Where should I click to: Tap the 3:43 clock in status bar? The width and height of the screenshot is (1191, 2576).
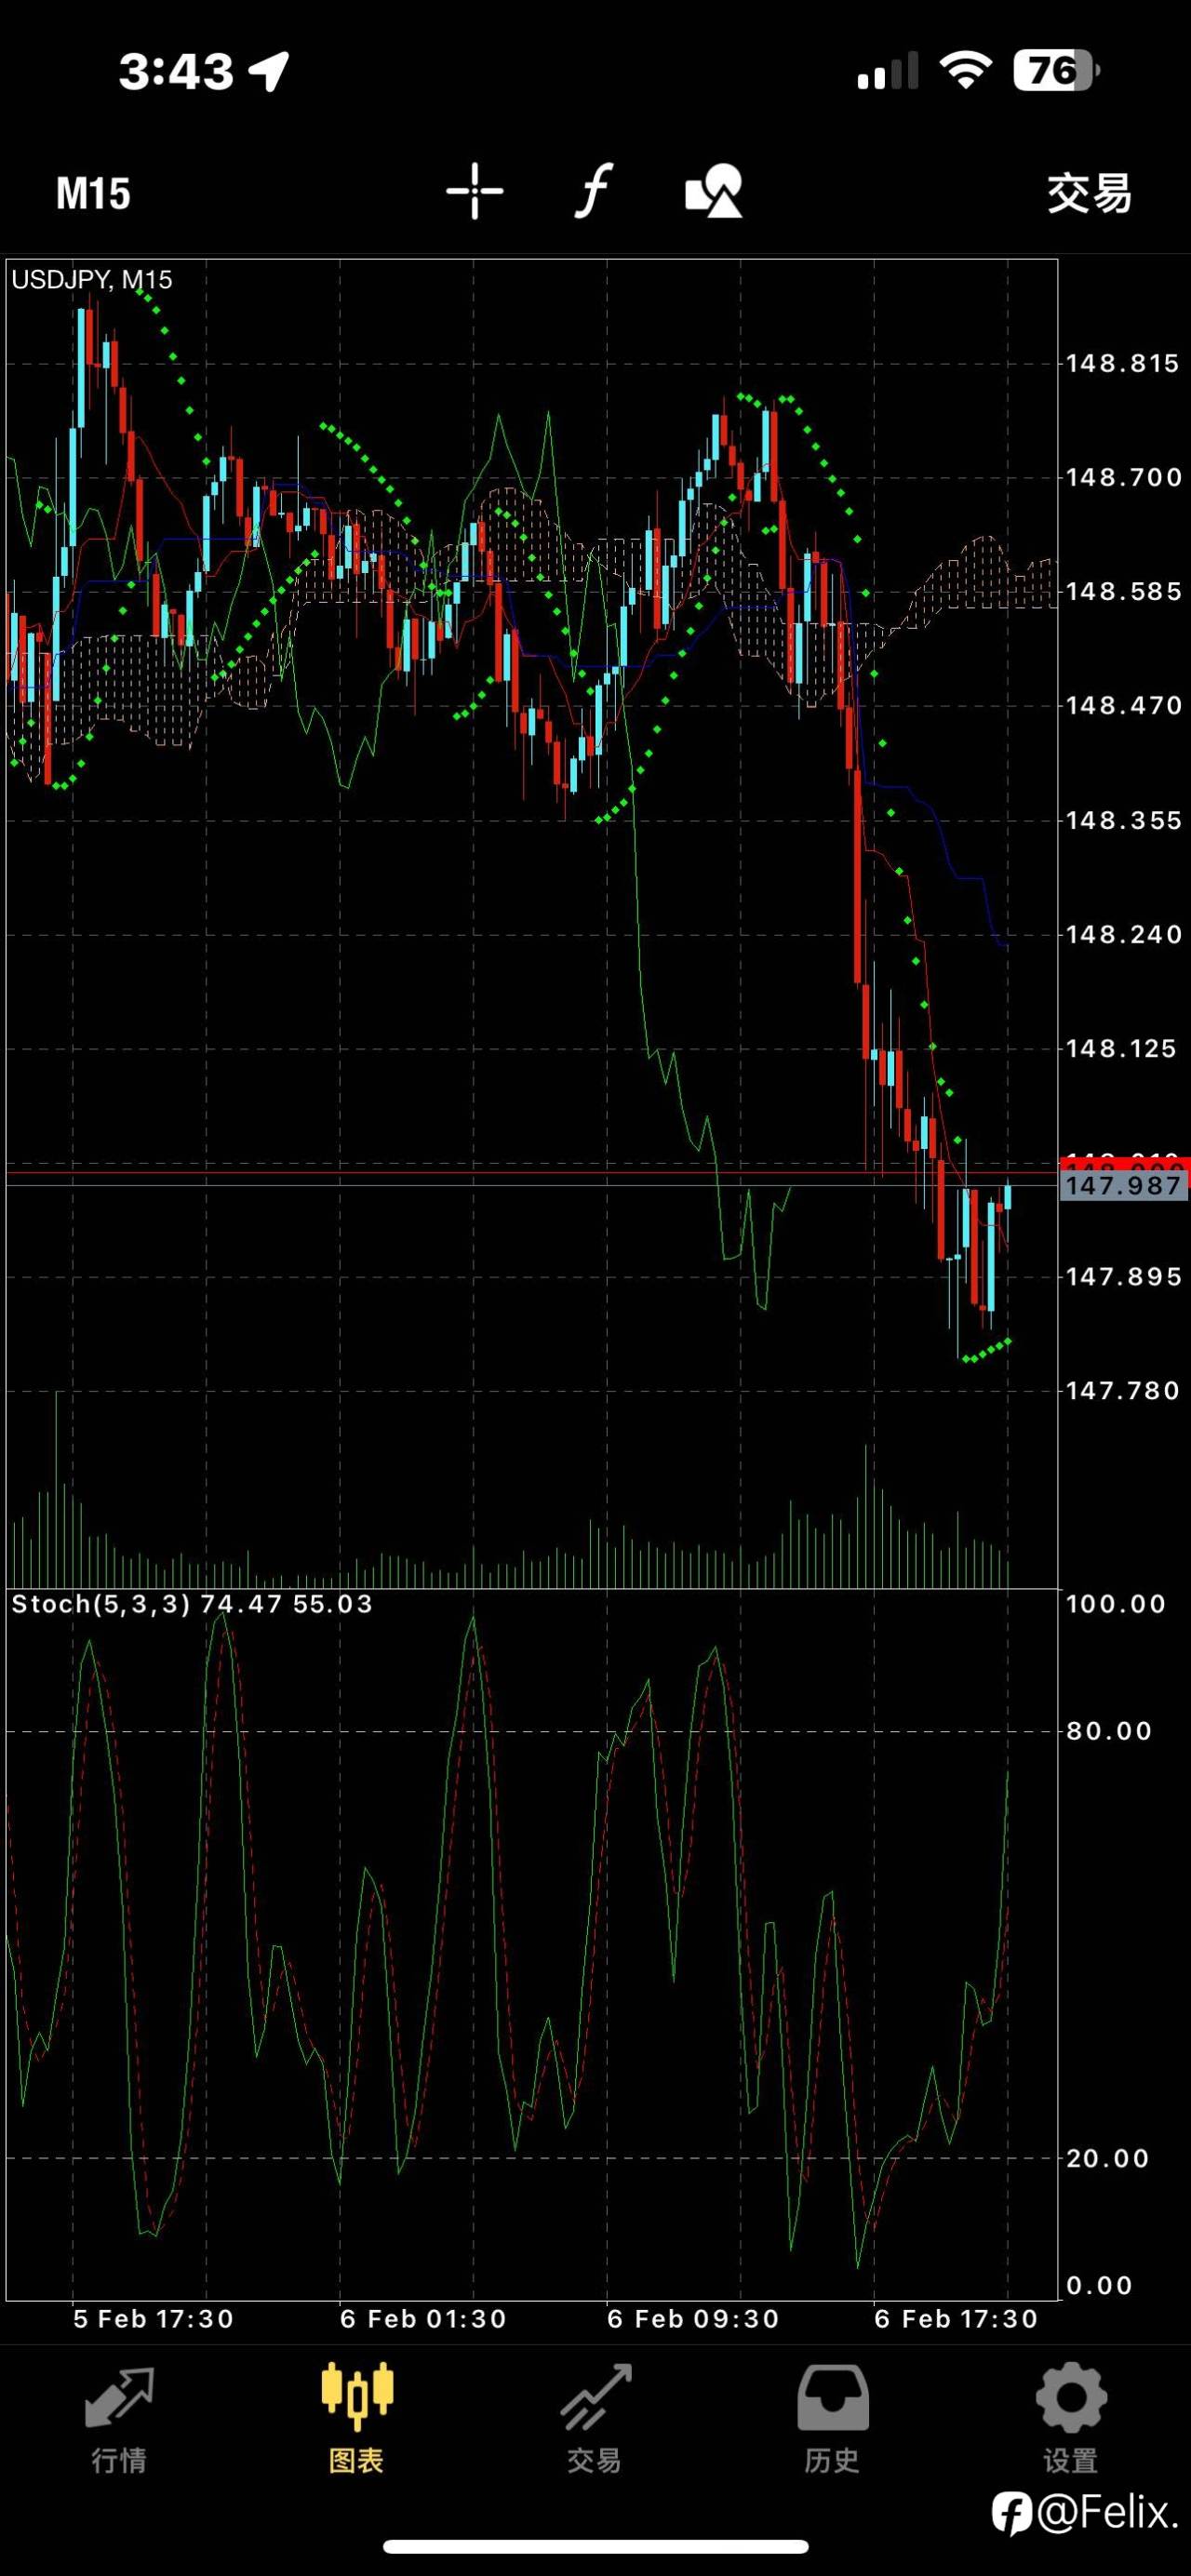click(x=176, y=72)
